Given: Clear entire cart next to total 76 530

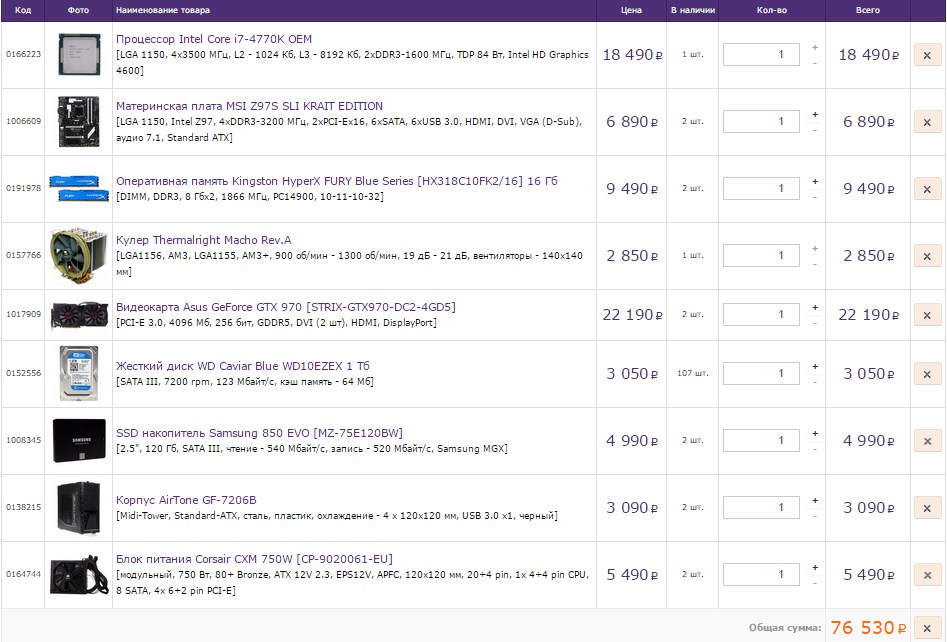Looking at the screenshot, I should (x=927, y=628).
